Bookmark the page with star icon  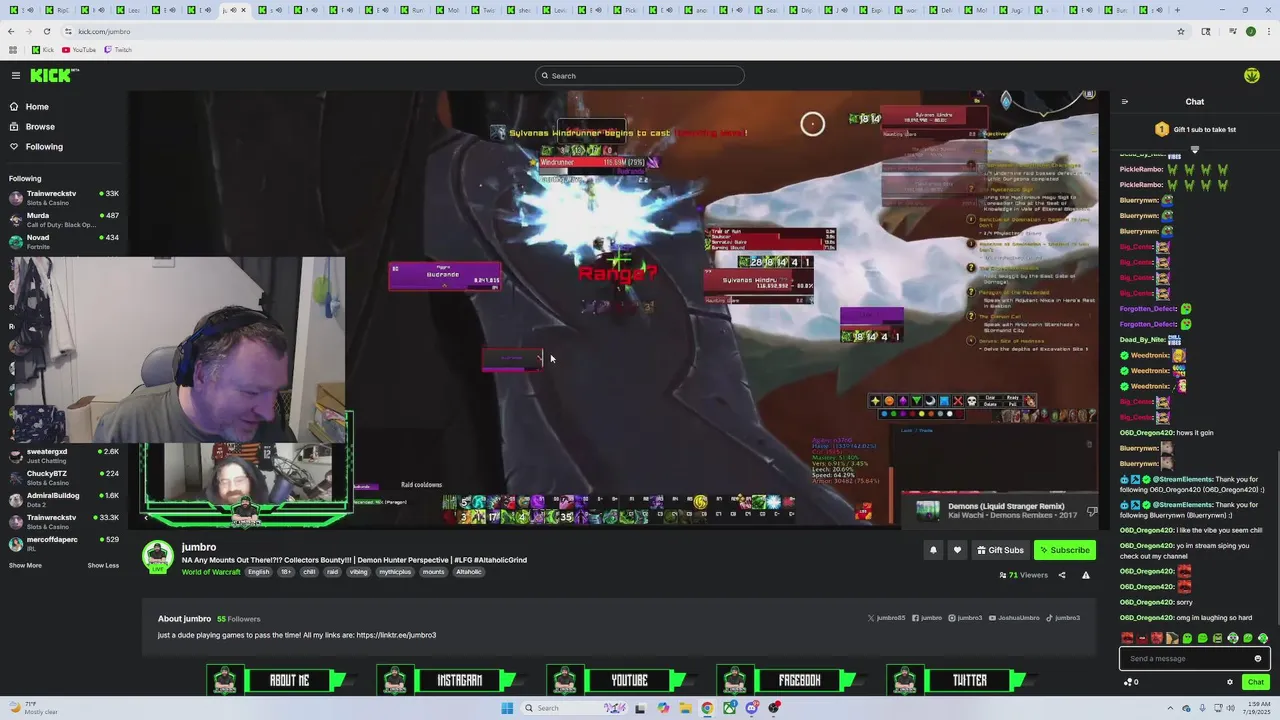click(1181, 31)
